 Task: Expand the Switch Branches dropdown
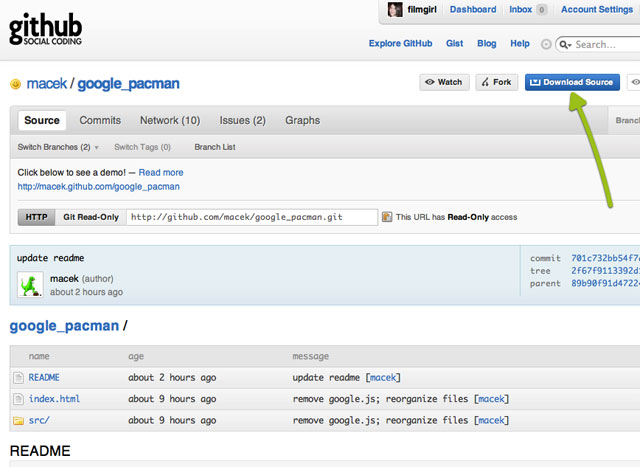point(58,147)
